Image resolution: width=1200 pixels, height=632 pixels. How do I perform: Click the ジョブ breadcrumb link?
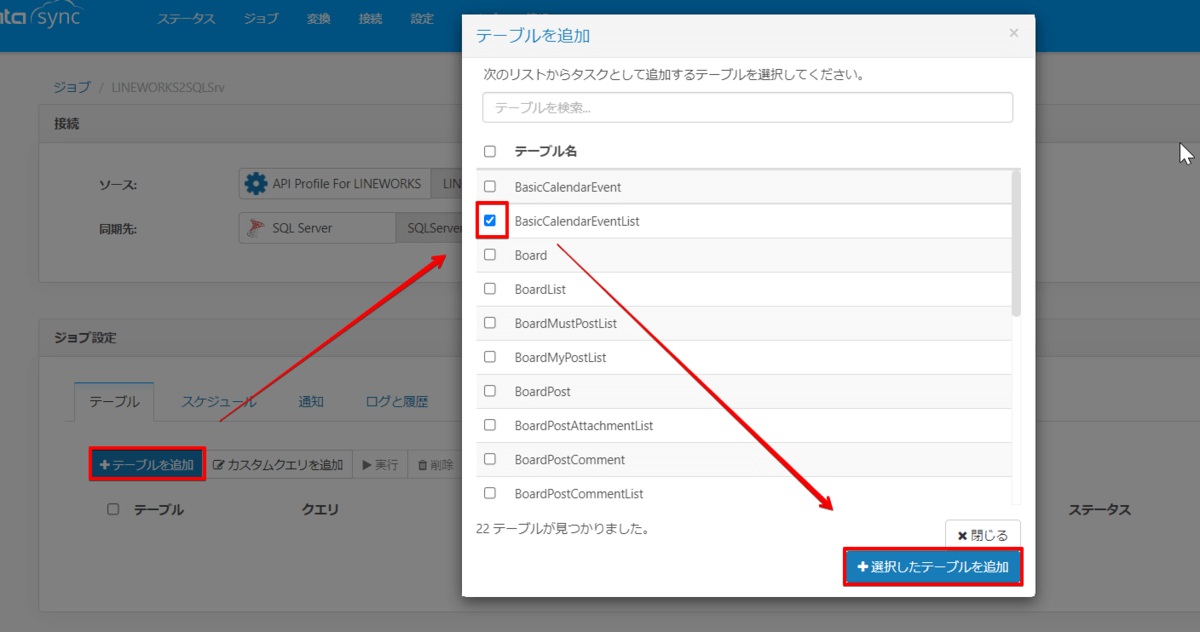click(x=71, y=87)
